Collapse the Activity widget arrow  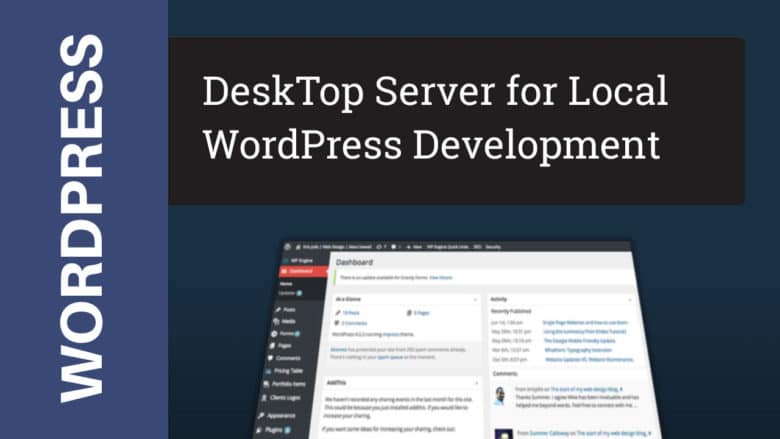630,300
